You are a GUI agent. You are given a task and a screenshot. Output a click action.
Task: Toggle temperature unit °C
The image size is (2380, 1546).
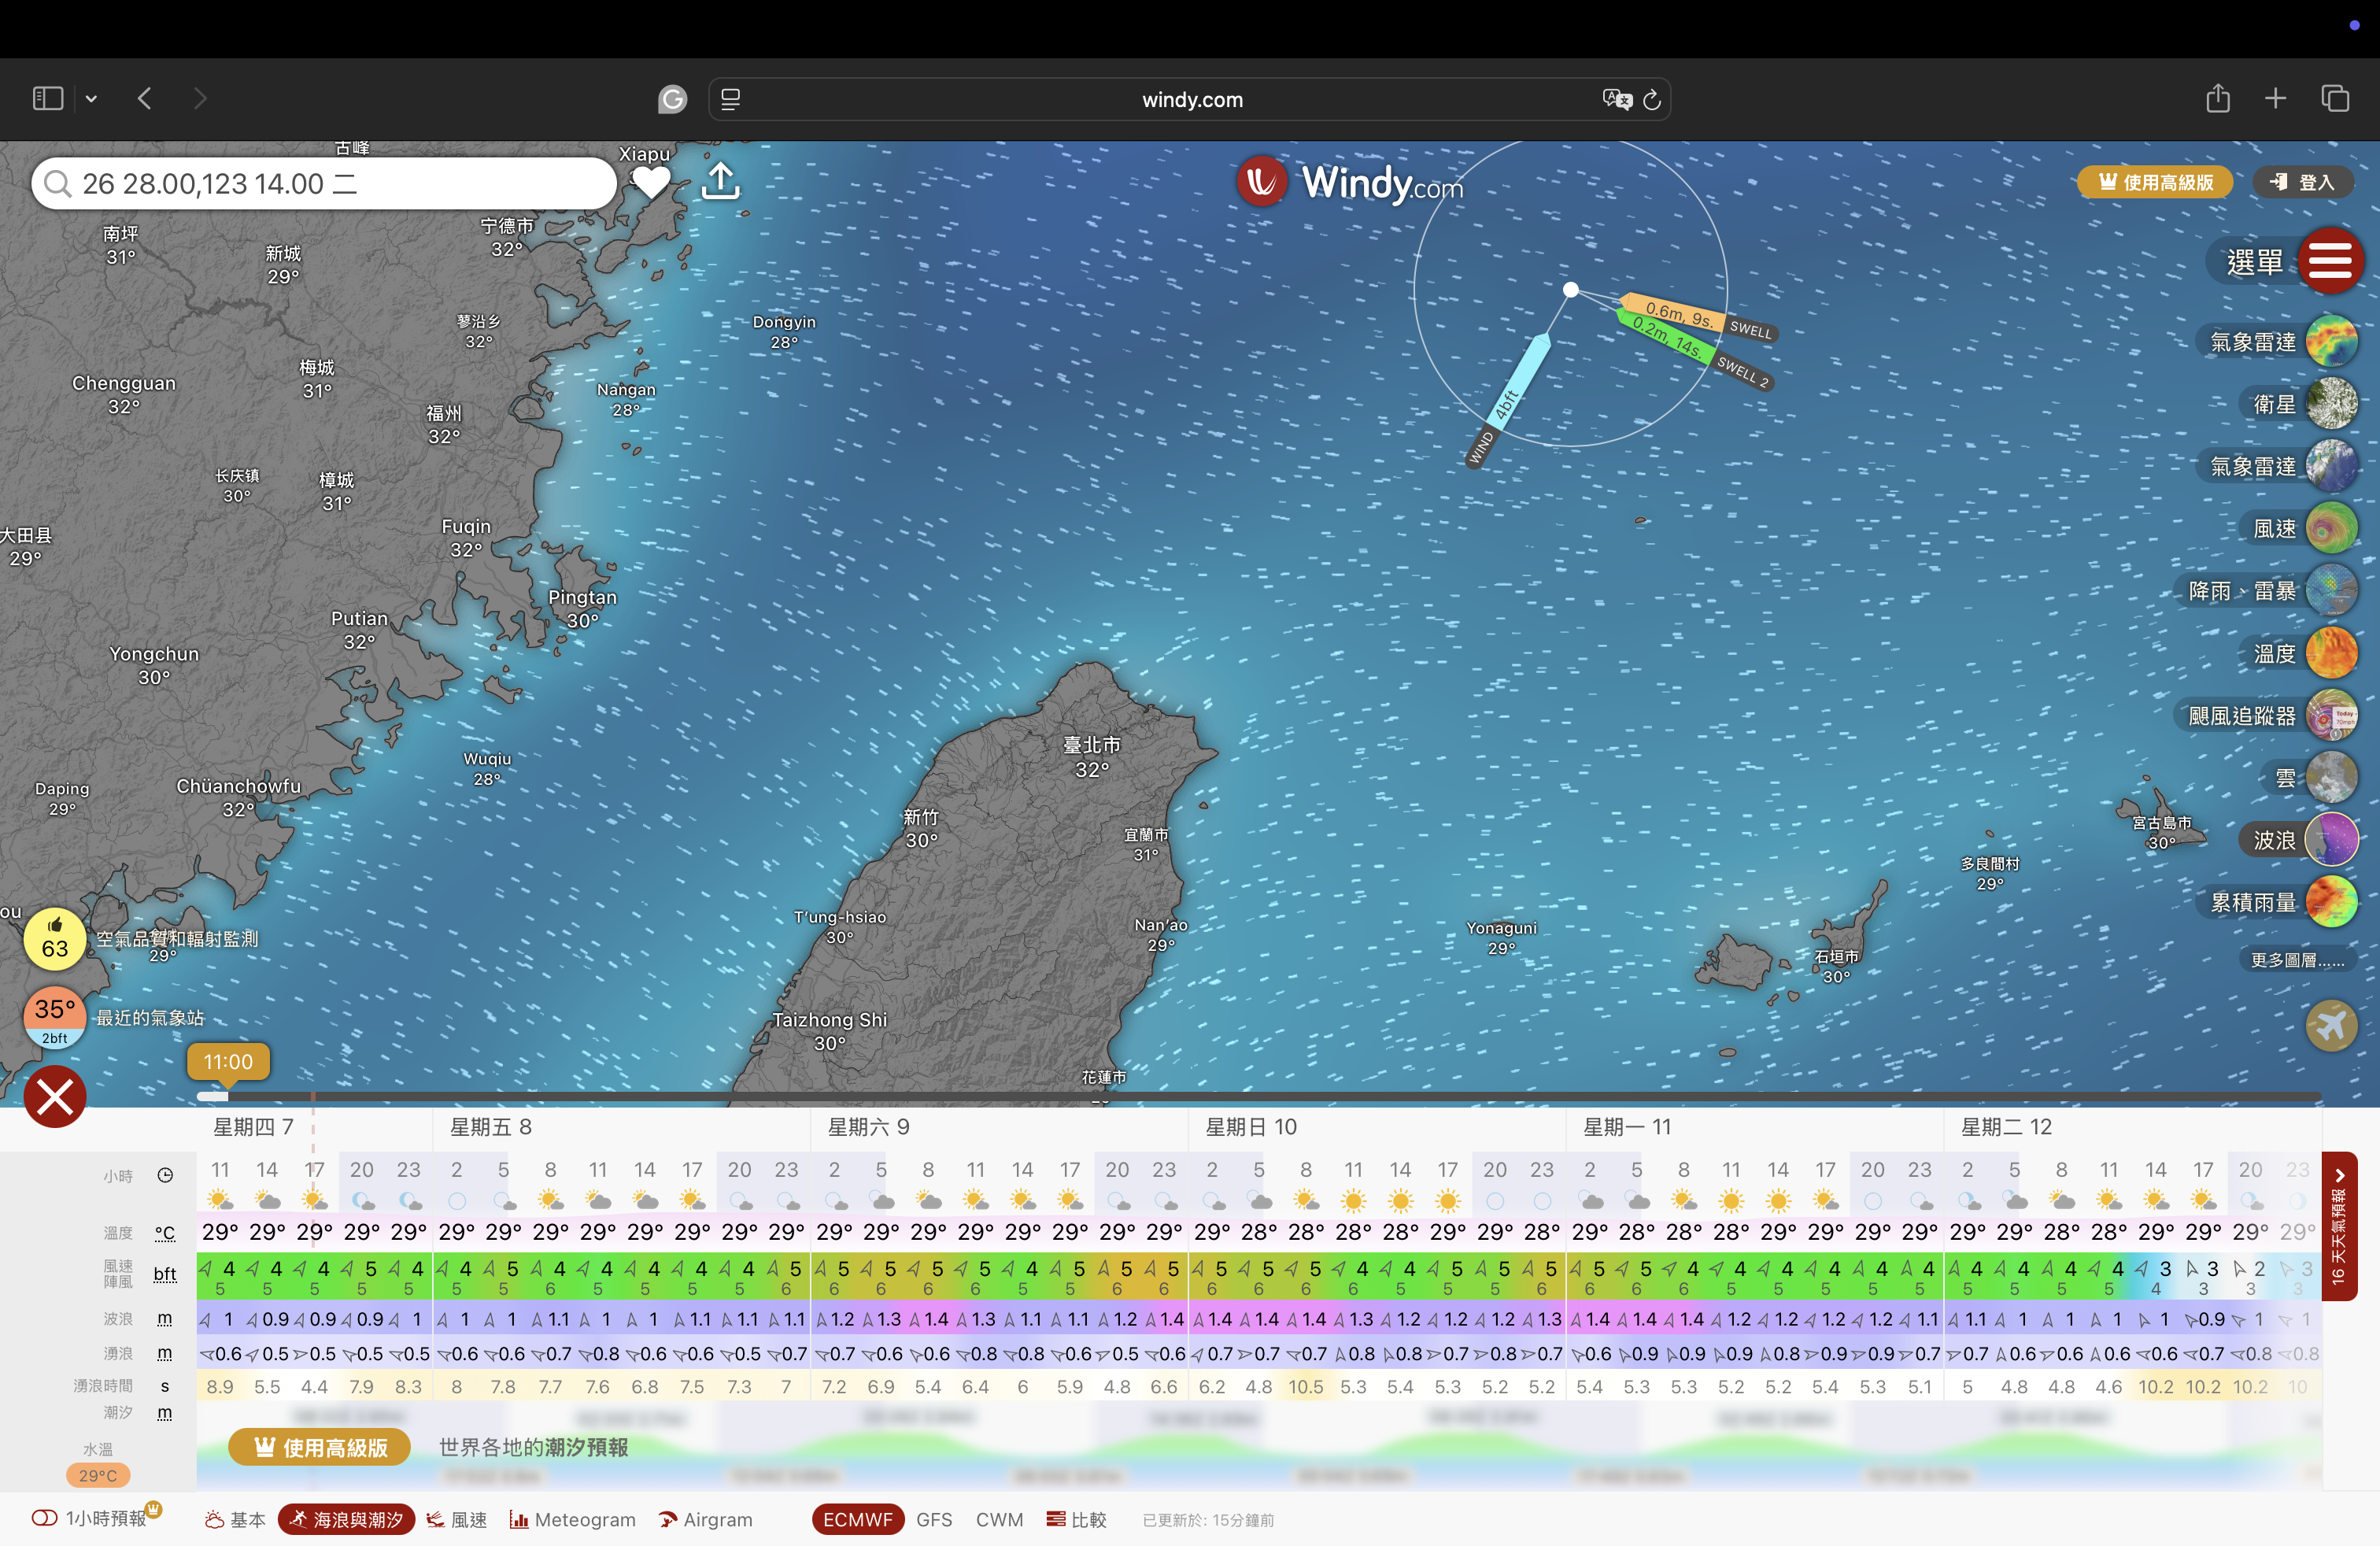point(165,1233)
